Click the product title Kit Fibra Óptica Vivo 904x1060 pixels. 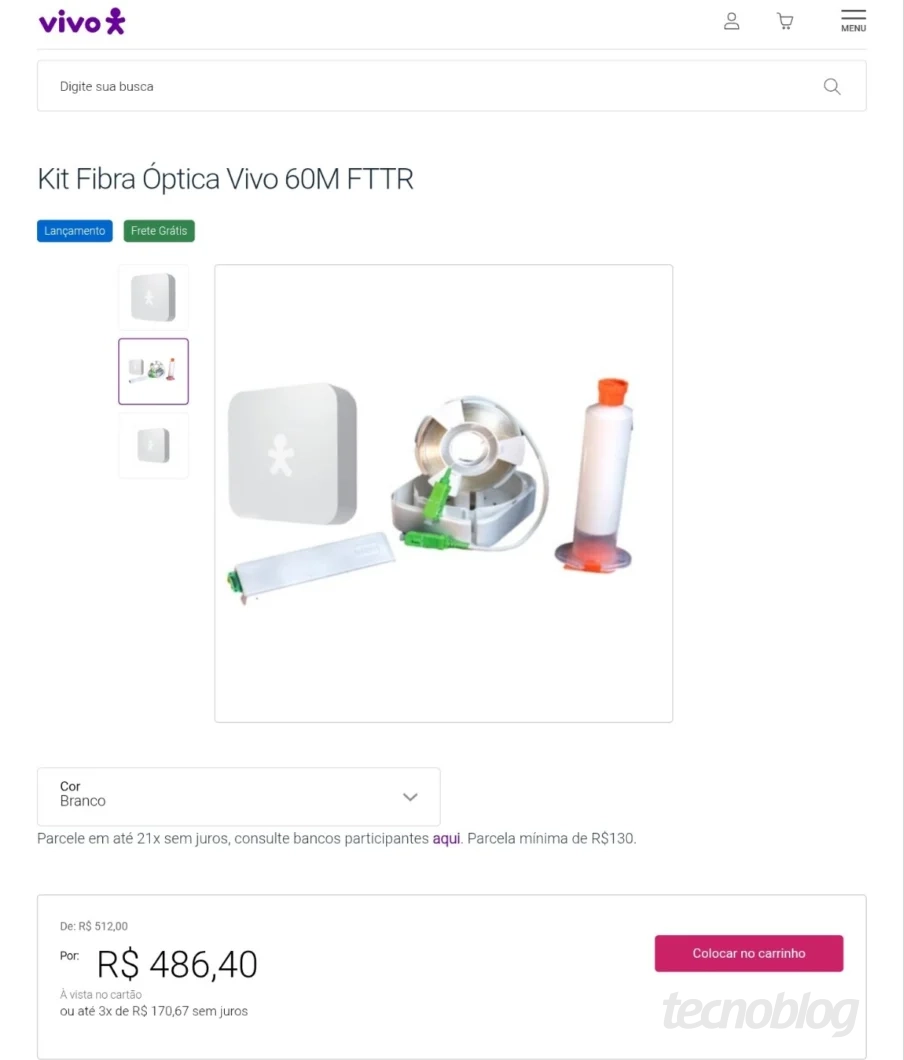pos(225,179)
